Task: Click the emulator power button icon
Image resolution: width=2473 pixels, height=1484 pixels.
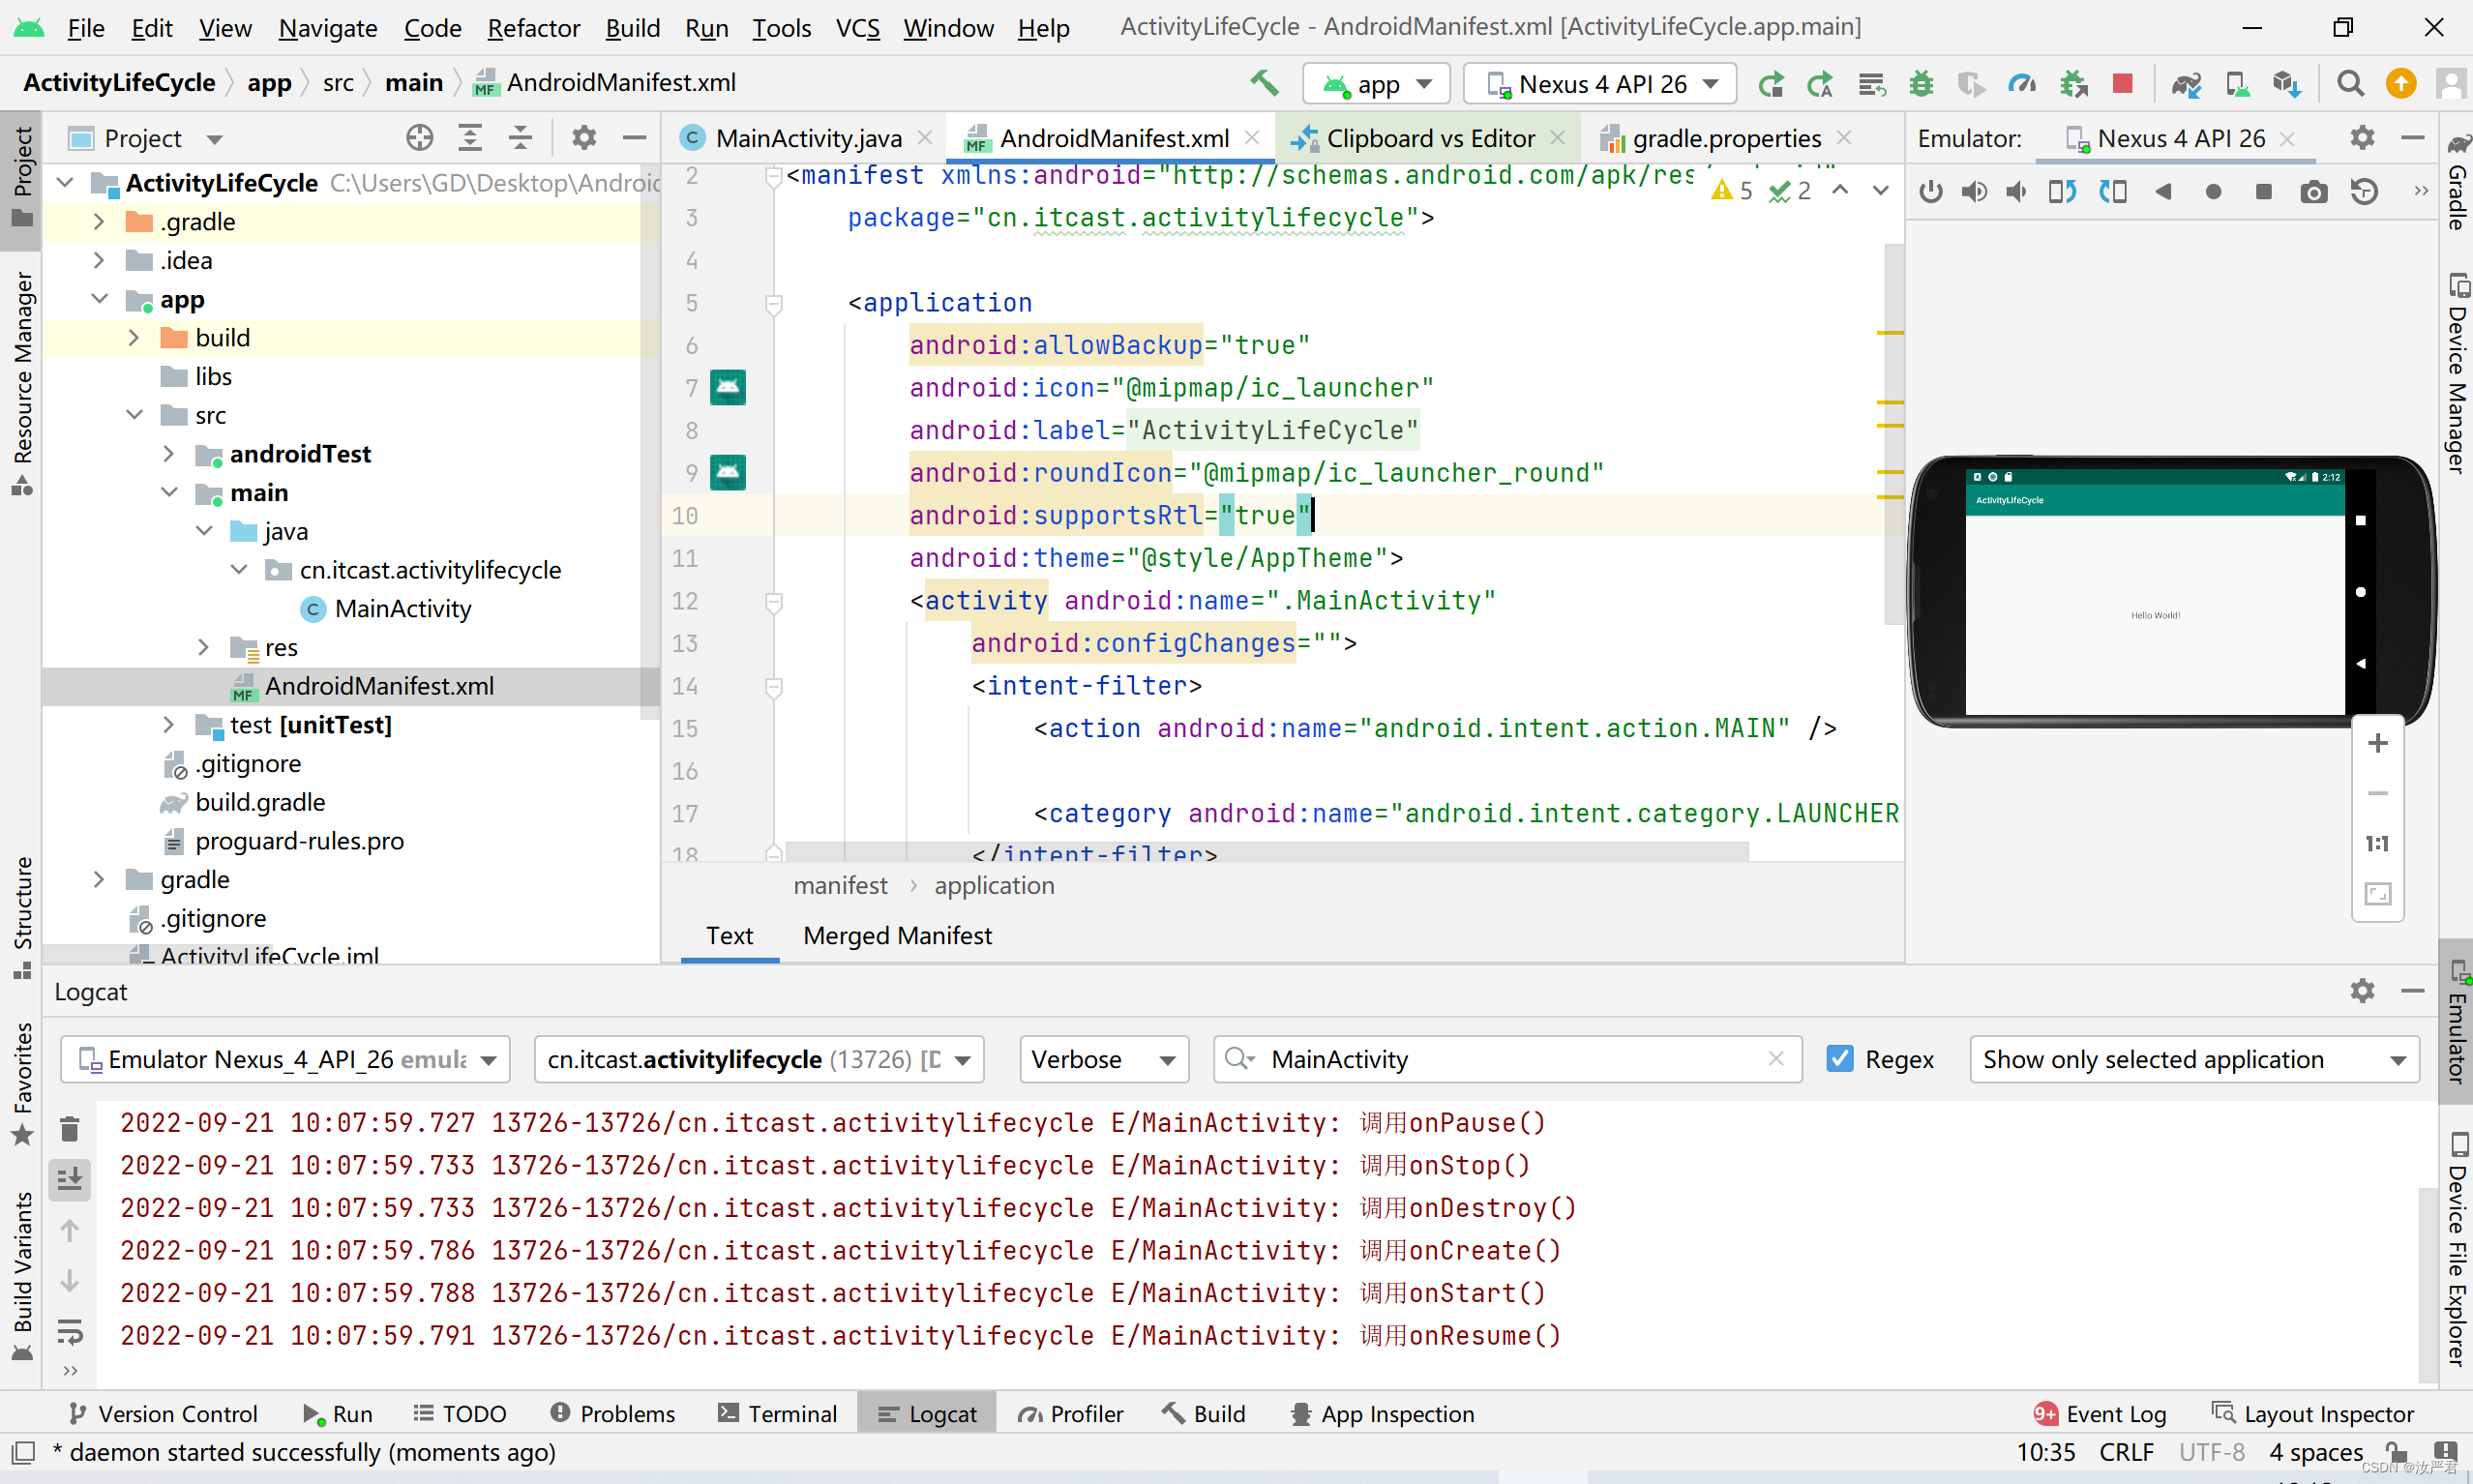Action: (1930, 192)
